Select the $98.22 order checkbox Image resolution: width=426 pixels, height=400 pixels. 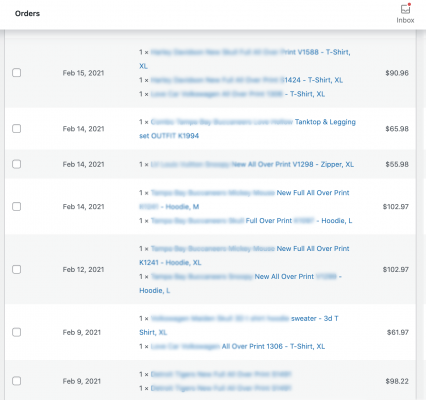(17, 381)
